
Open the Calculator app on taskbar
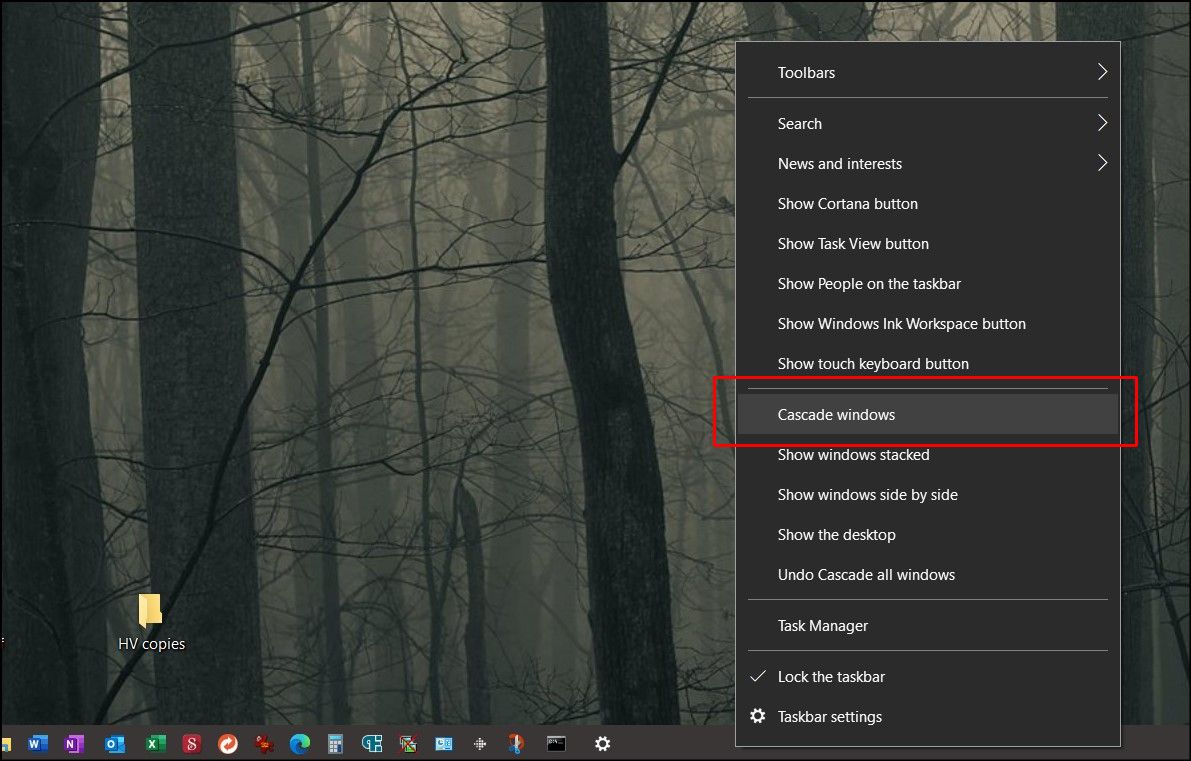pos(335,744)
